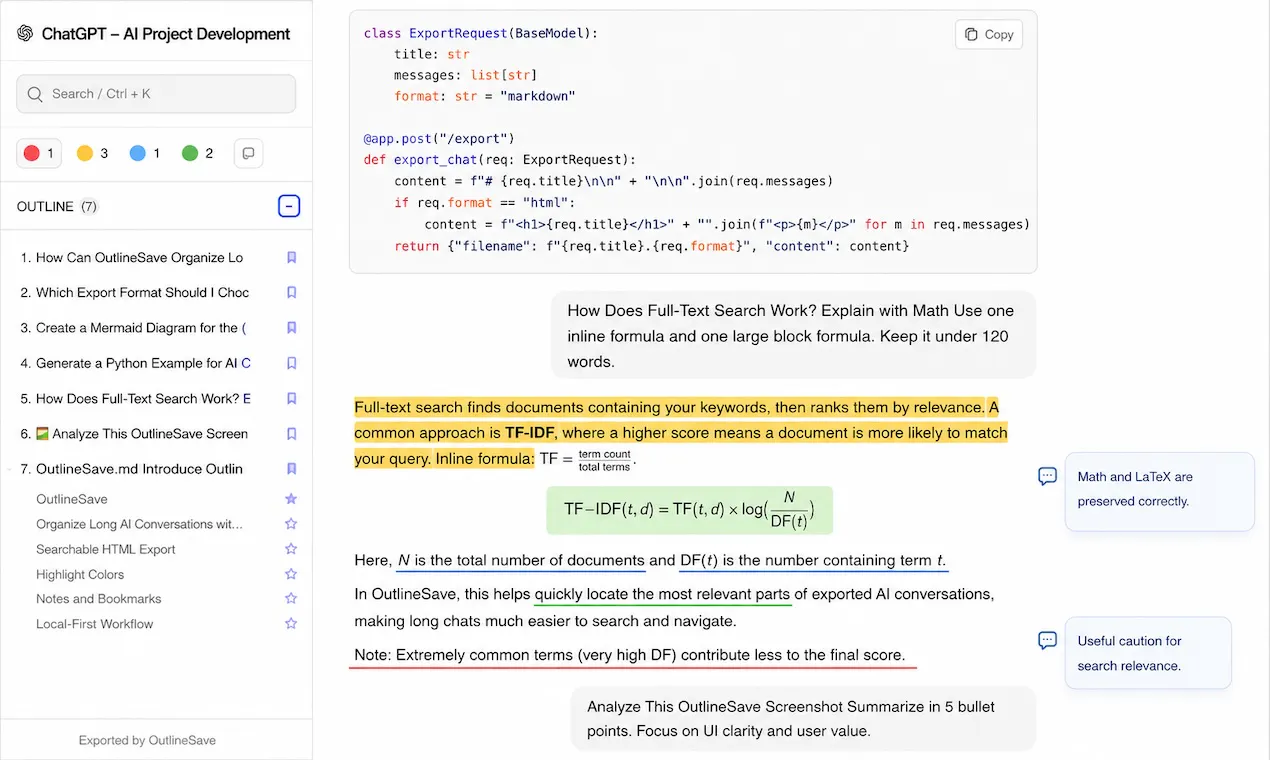Click the 'ChatGPT – AI Project Development' title
The image size is (1270, 760).
(x=166, y=34)
